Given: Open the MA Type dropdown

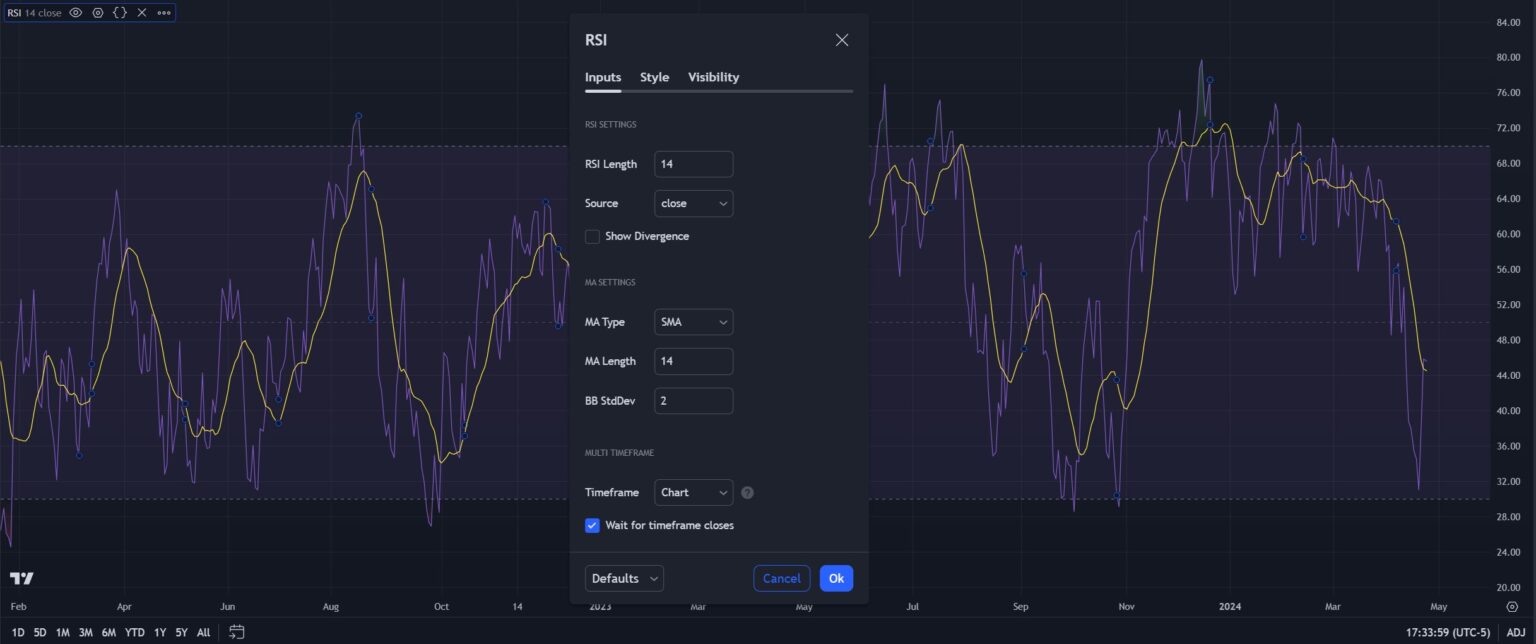Looking at the screenshot, I should [694, 322].
